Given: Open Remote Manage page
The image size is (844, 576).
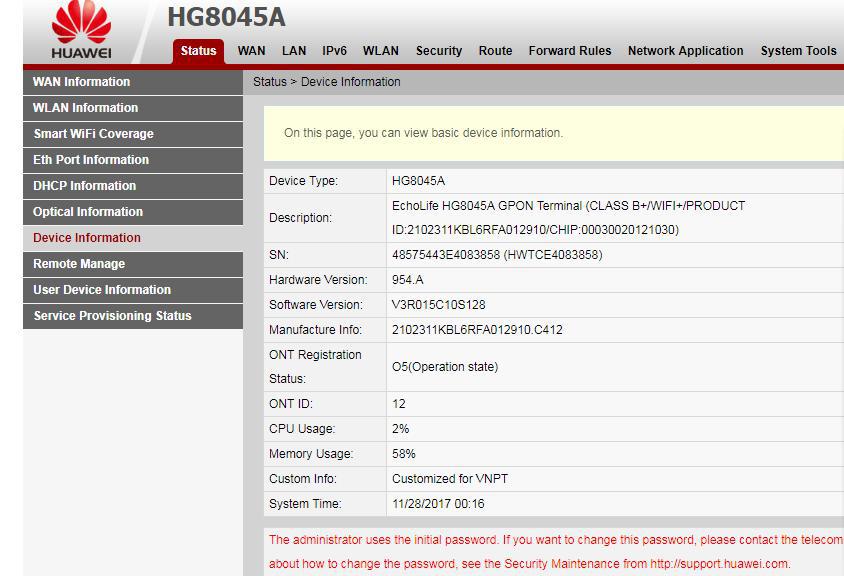Looking at the screenshot, I should (x=133, y=264).
